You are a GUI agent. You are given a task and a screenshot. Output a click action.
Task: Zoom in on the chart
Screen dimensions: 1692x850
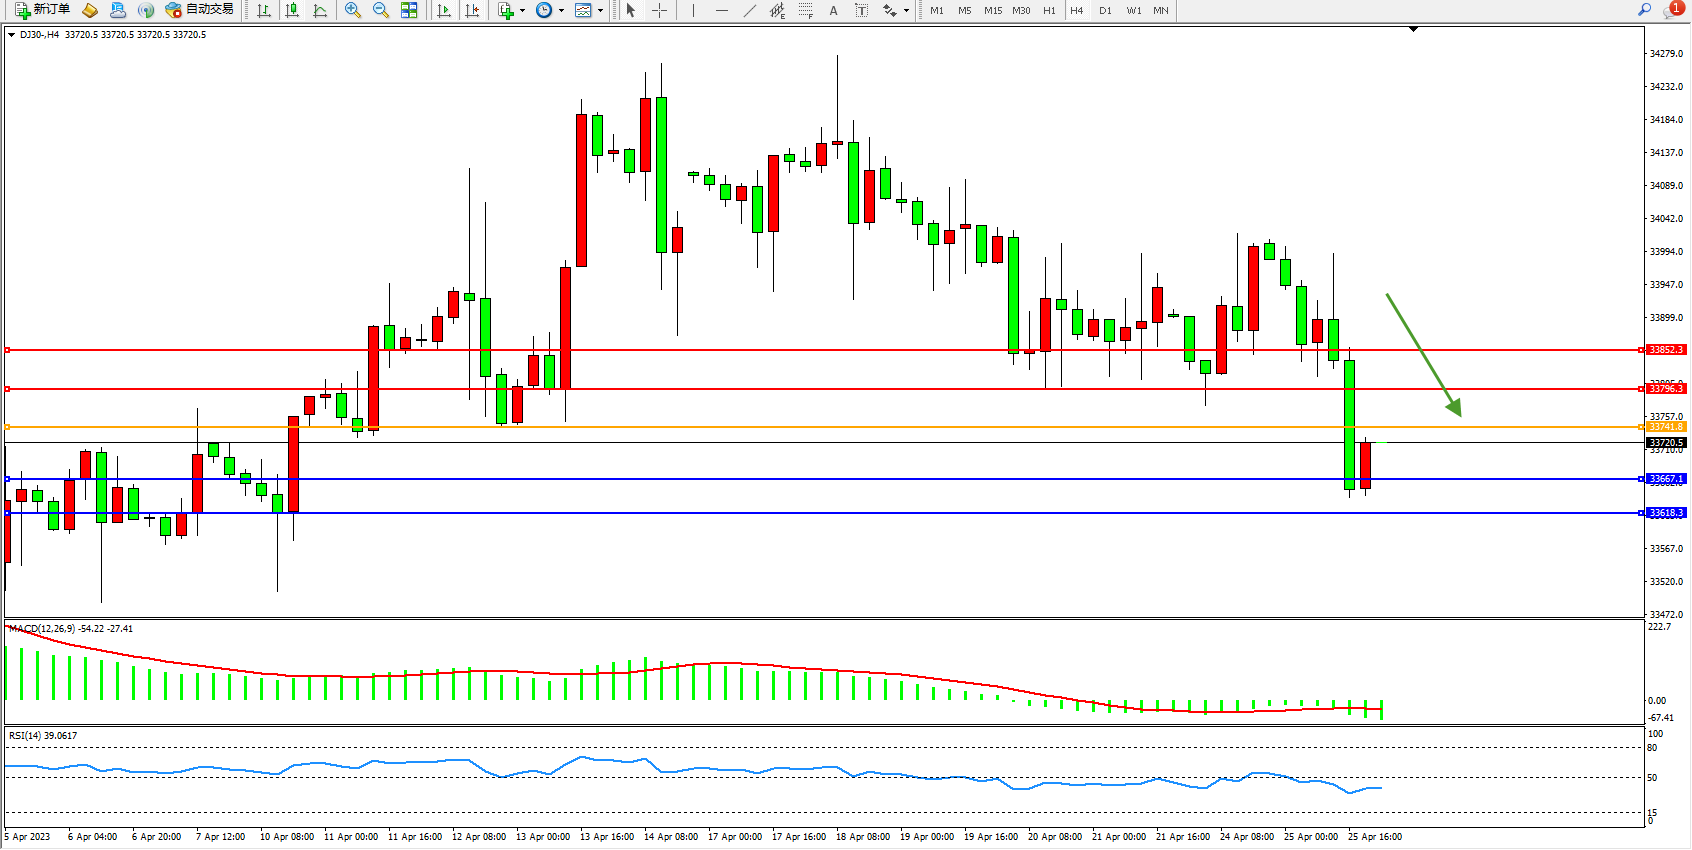353,10
